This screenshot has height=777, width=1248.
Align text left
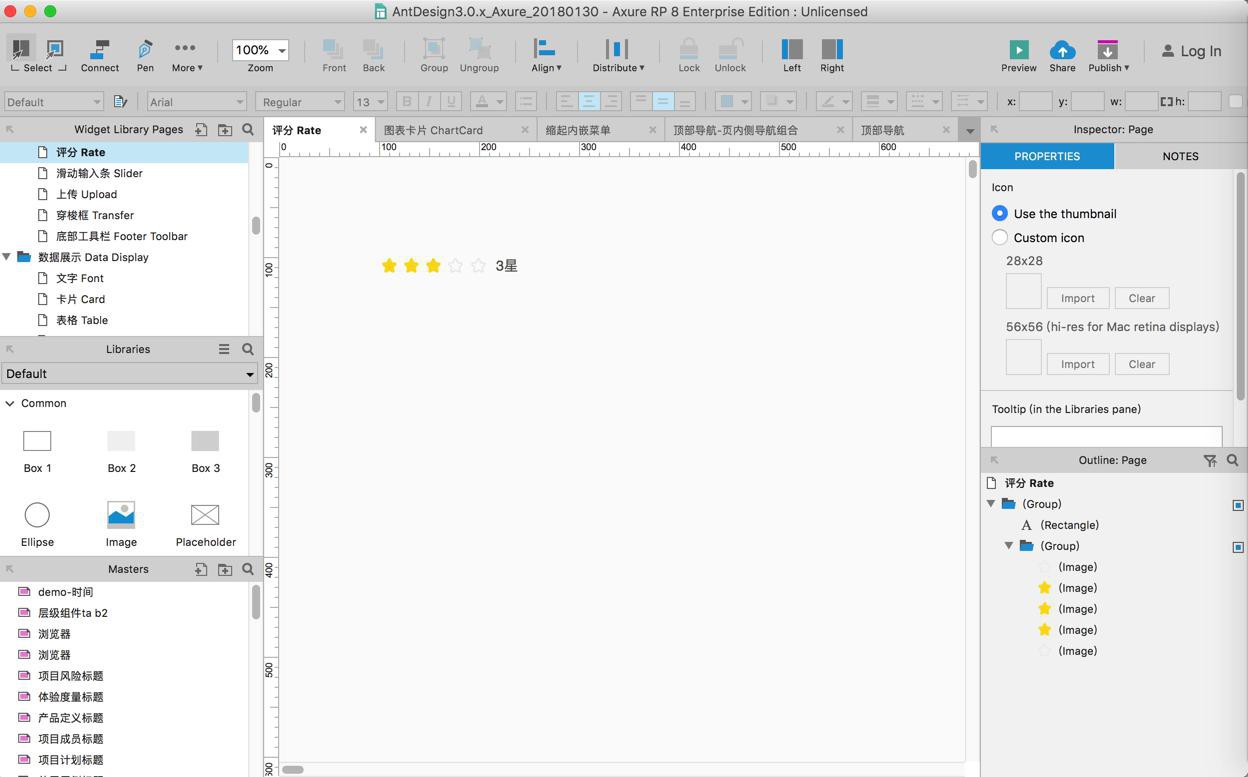[x=566, y=101]
